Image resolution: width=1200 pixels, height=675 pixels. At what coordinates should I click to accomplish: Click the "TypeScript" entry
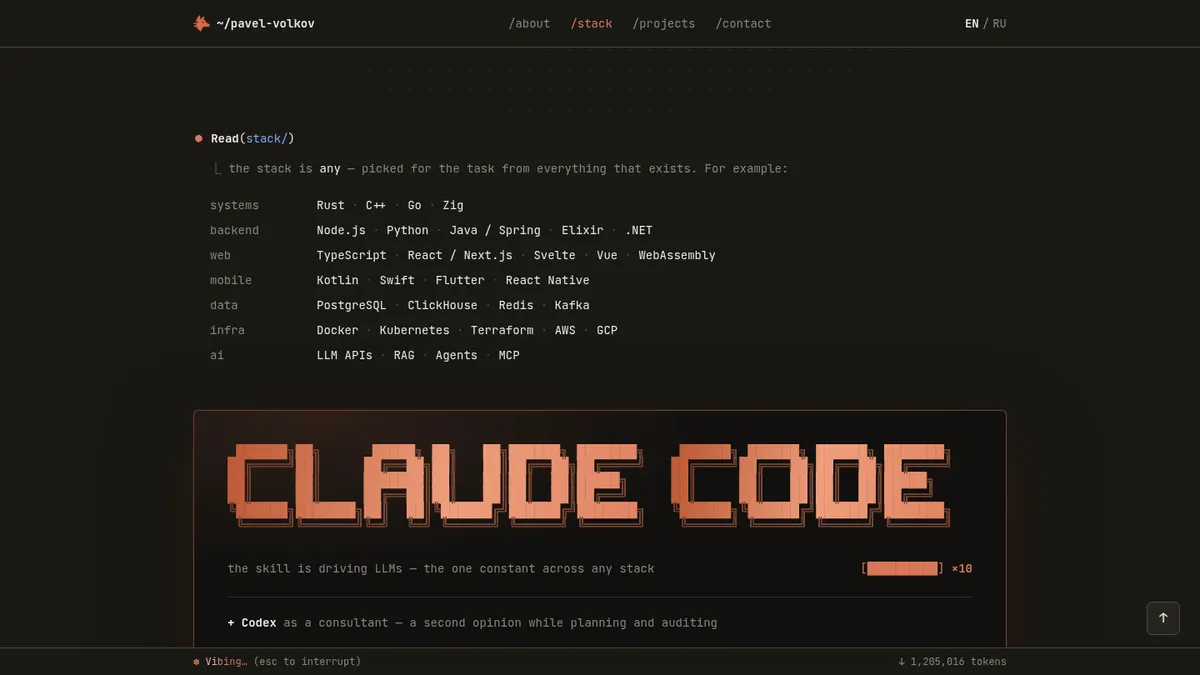pyautogui.click(x=352, y=255)
